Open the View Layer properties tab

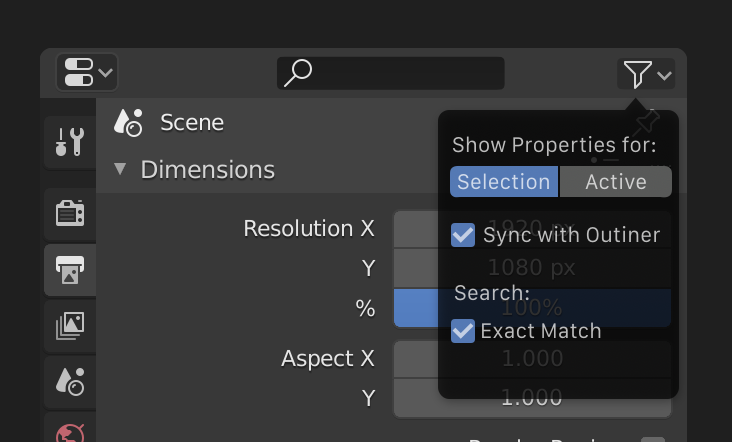coord(70,325)
